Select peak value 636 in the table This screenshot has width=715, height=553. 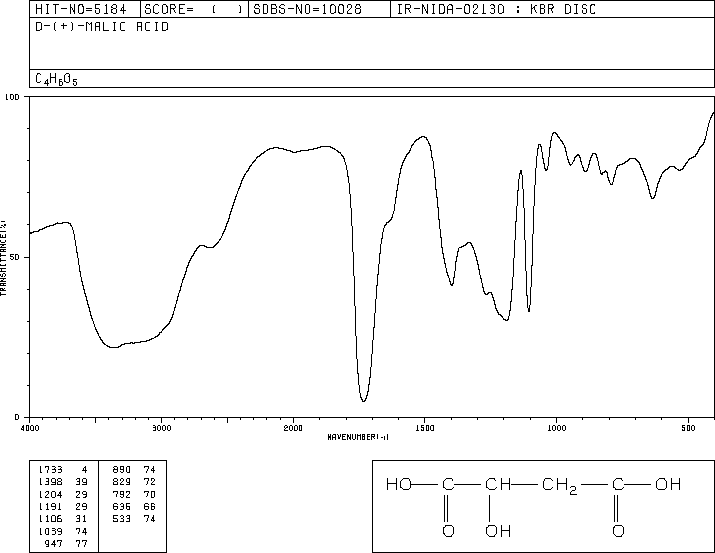122,506
